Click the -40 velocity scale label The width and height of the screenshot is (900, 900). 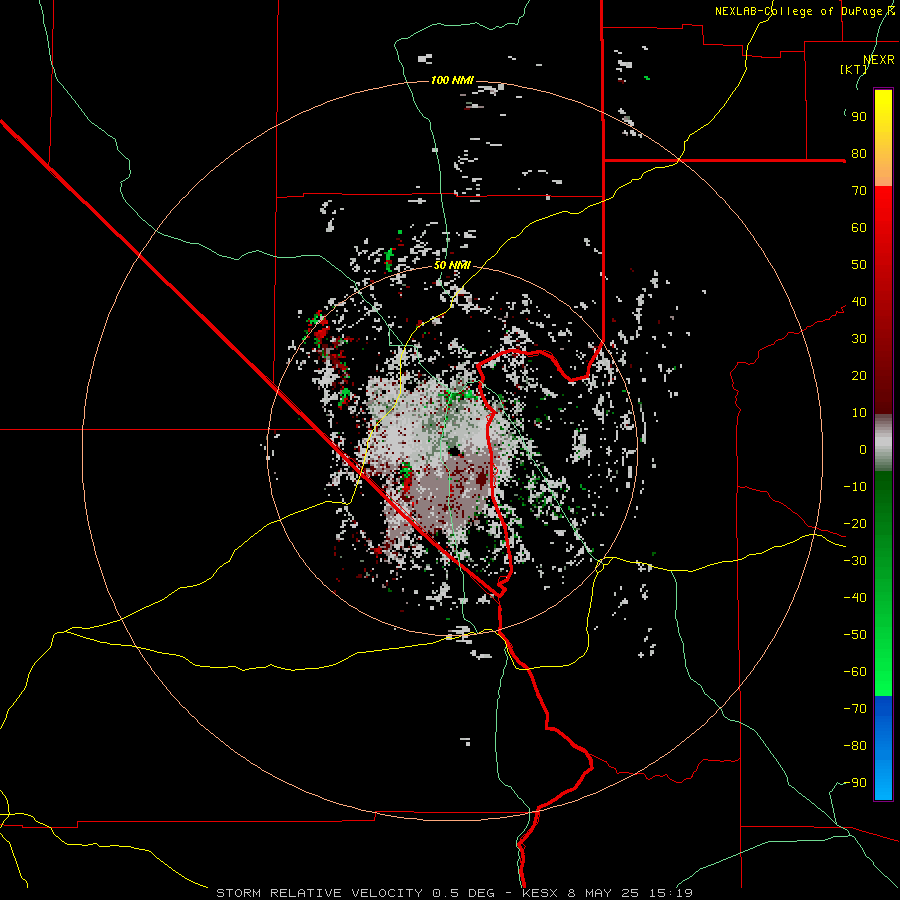[x=855, y=598]
